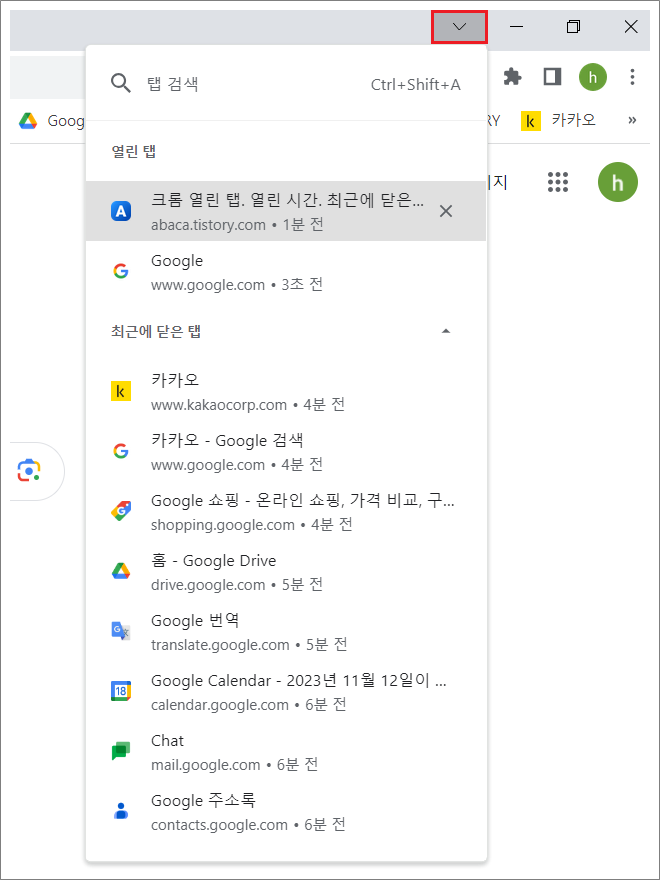Reopen the 카카오 kakaocorp.com closed tab
The image size is (660, 880).
click(x=286, y=392)
